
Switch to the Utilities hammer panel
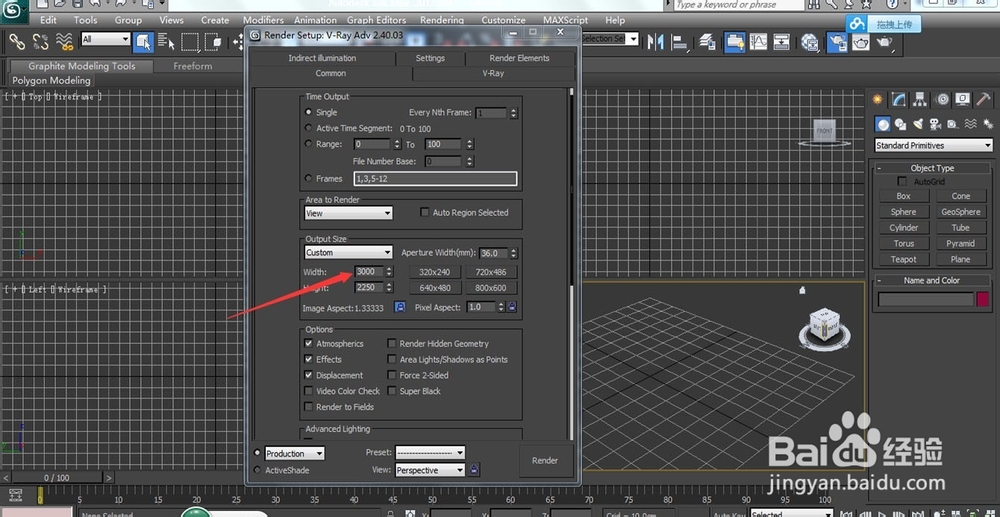pyautogui.click(x=983, y=99)
